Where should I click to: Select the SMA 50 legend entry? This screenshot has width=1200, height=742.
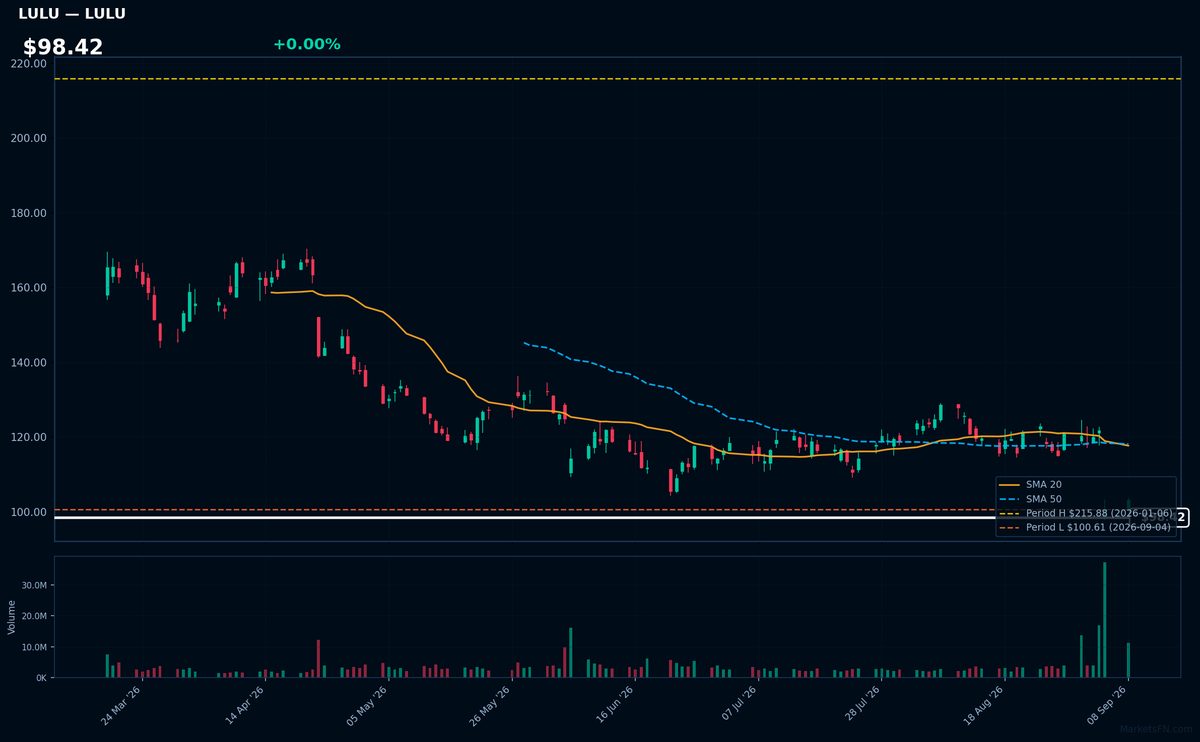pyautogui.click(x=1030, y=498)
